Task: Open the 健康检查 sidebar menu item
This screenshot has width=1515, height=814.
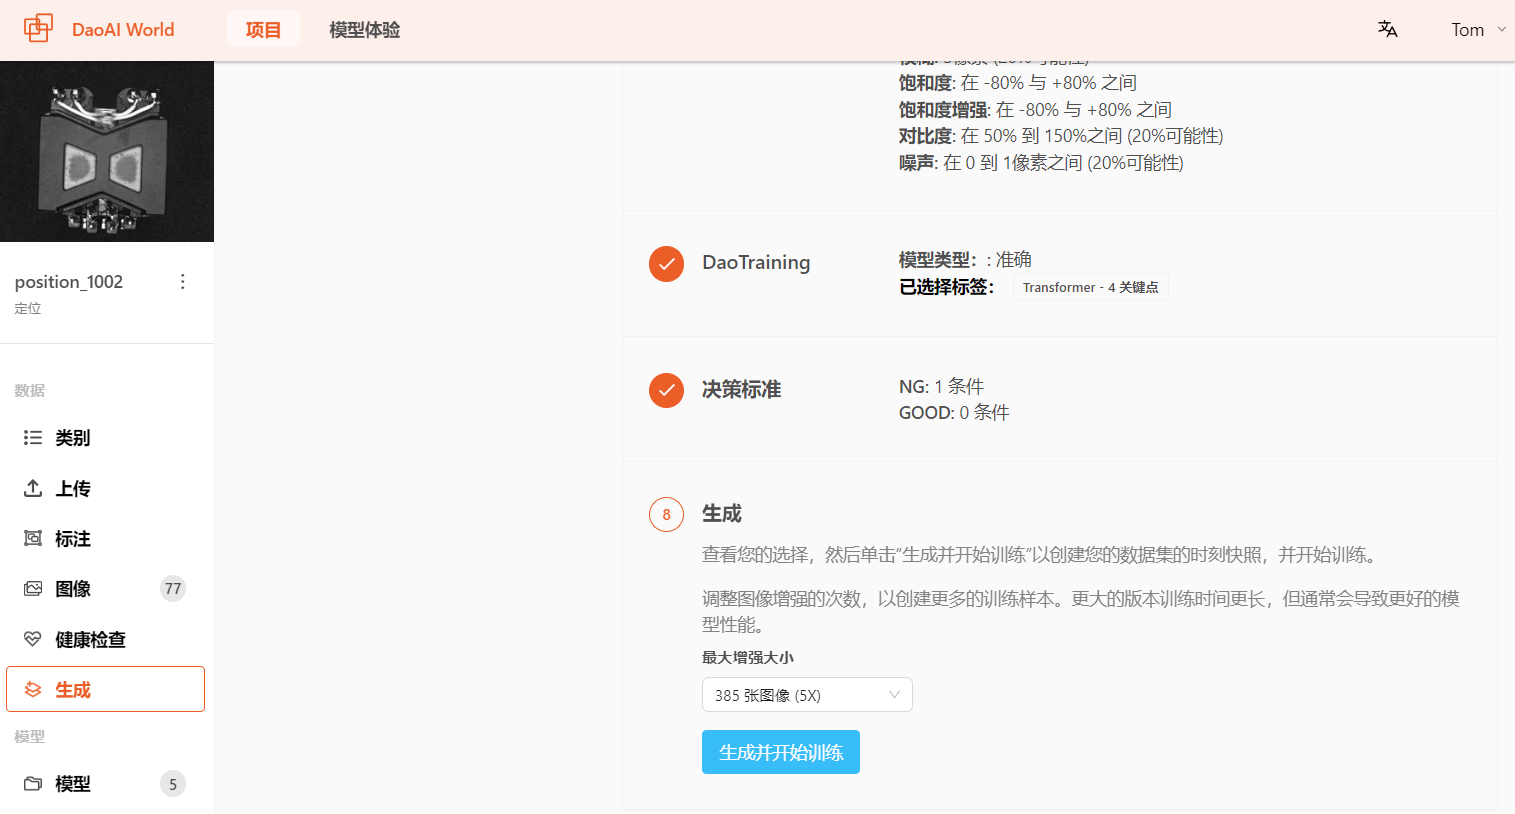Action: click(106, 639)
